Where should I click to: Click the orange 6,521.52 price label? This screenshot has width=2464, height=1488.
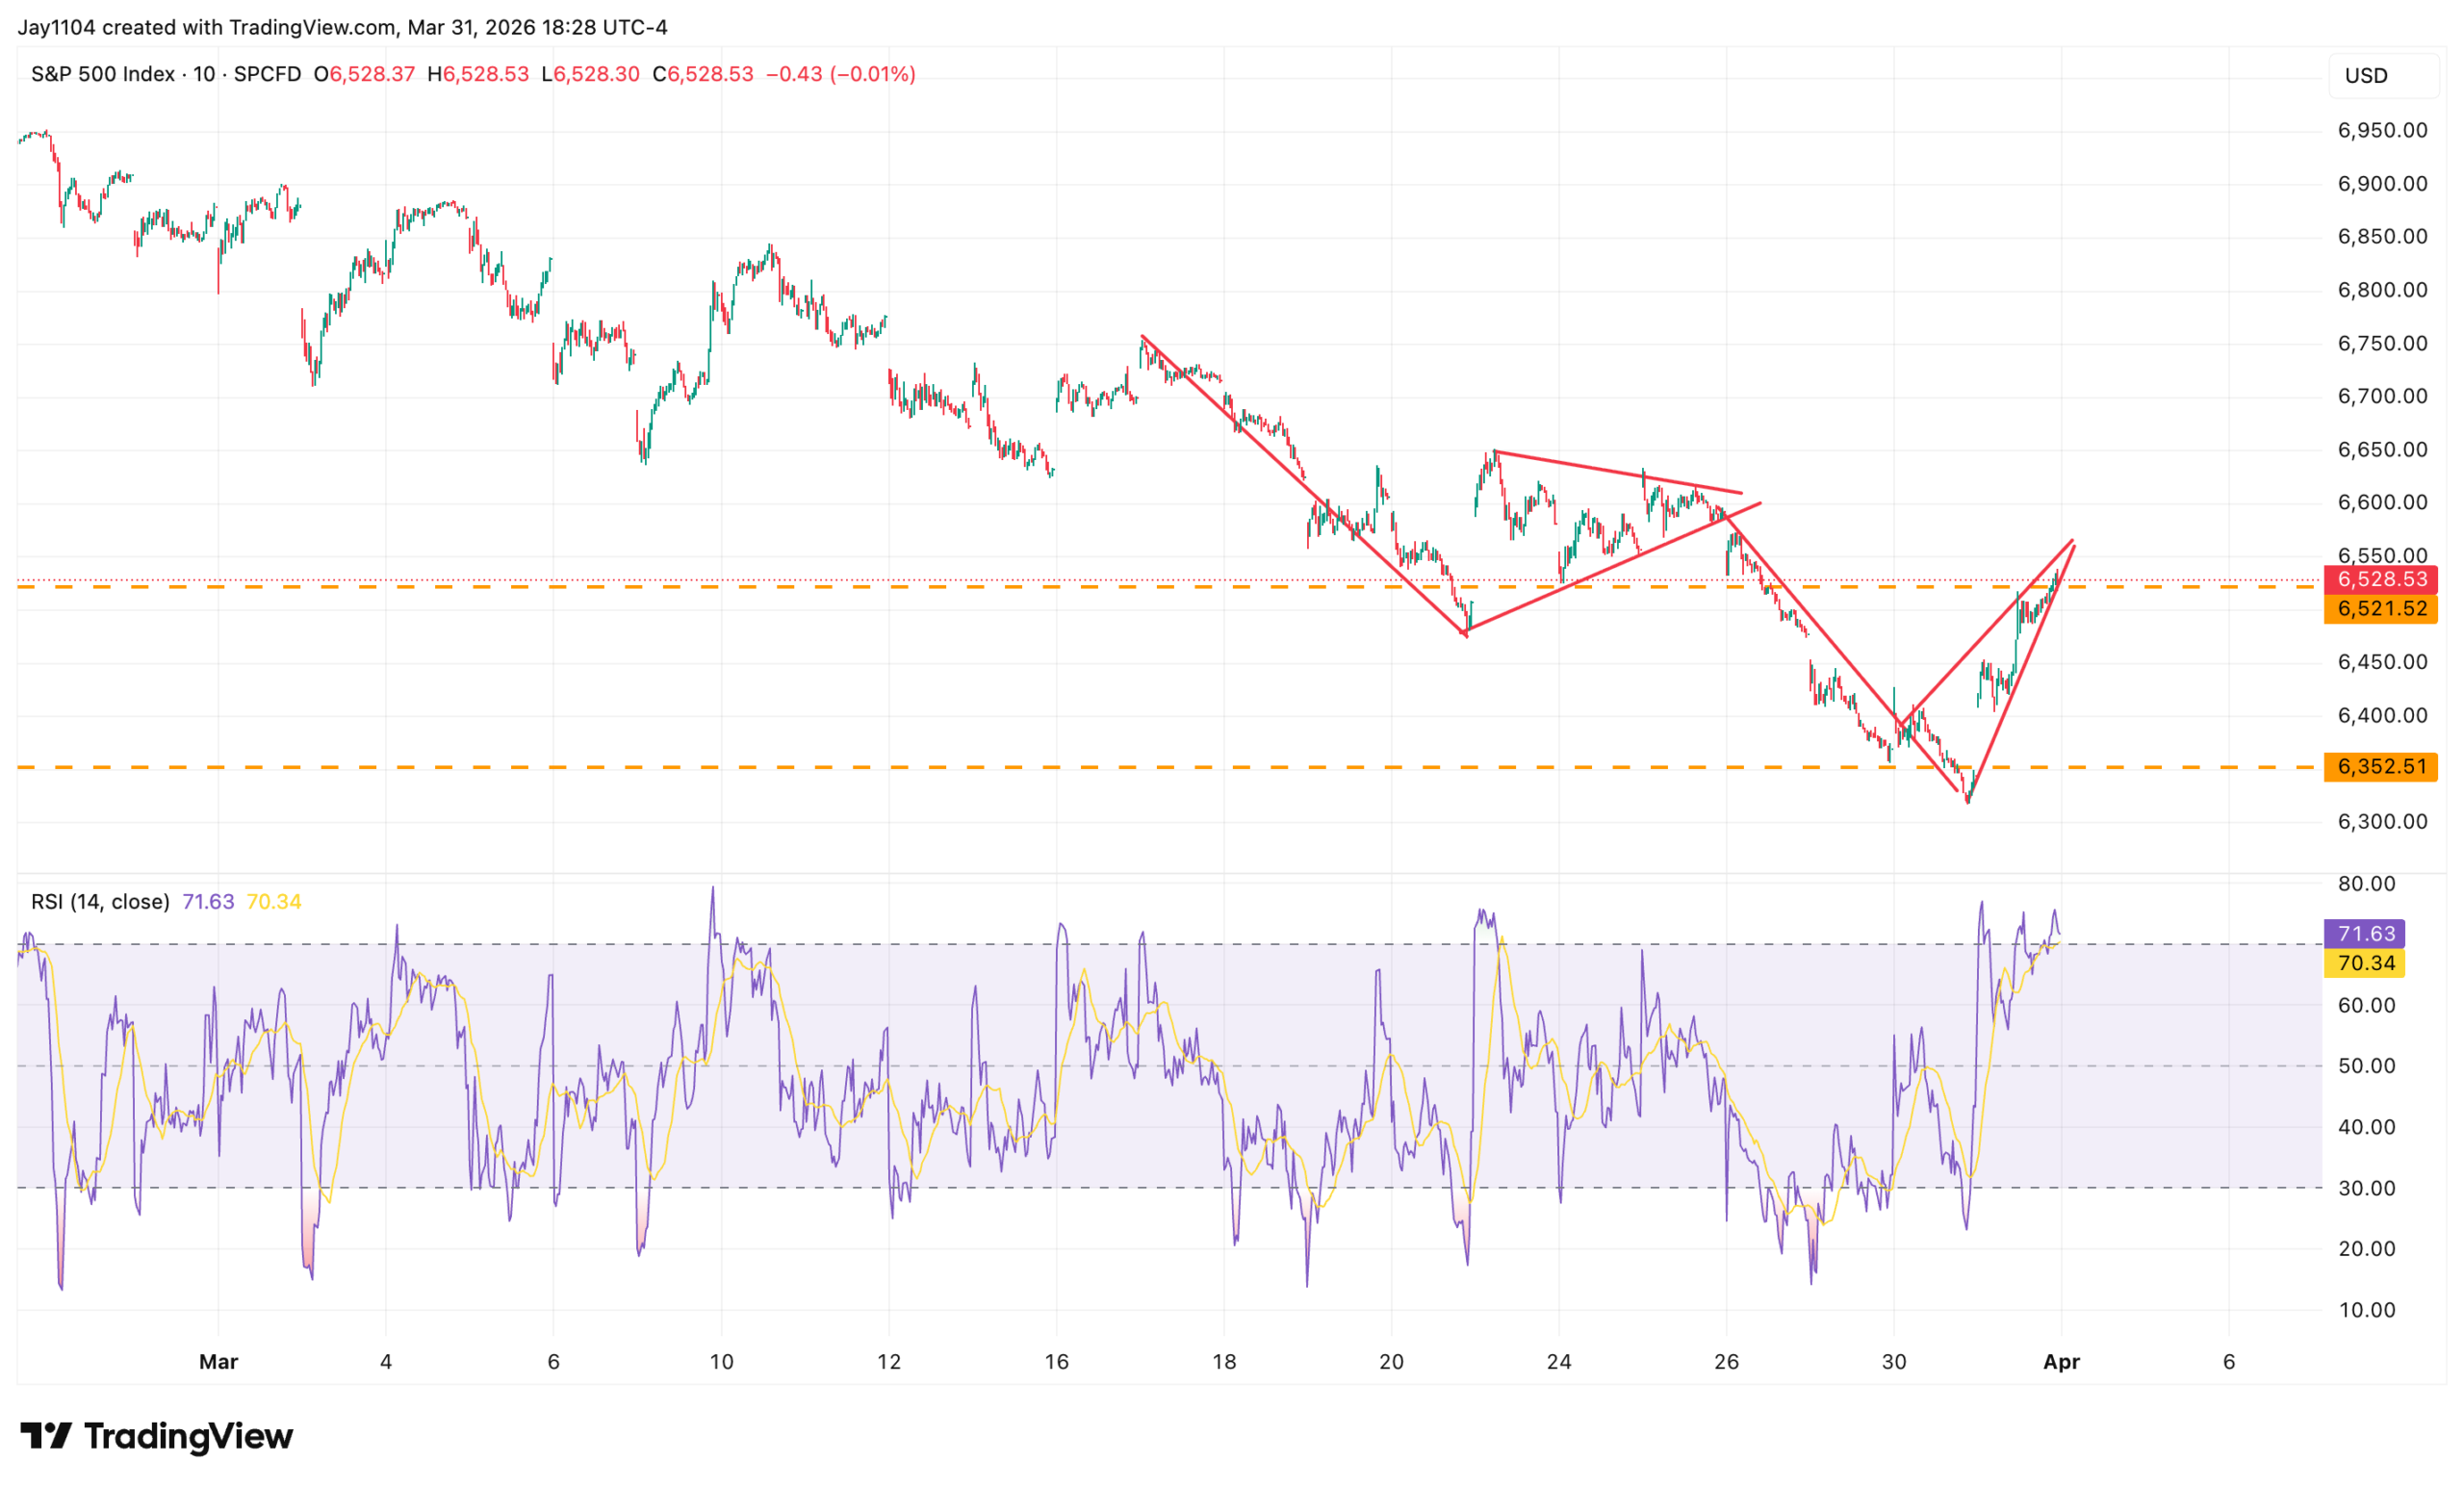pos(2381,608)
